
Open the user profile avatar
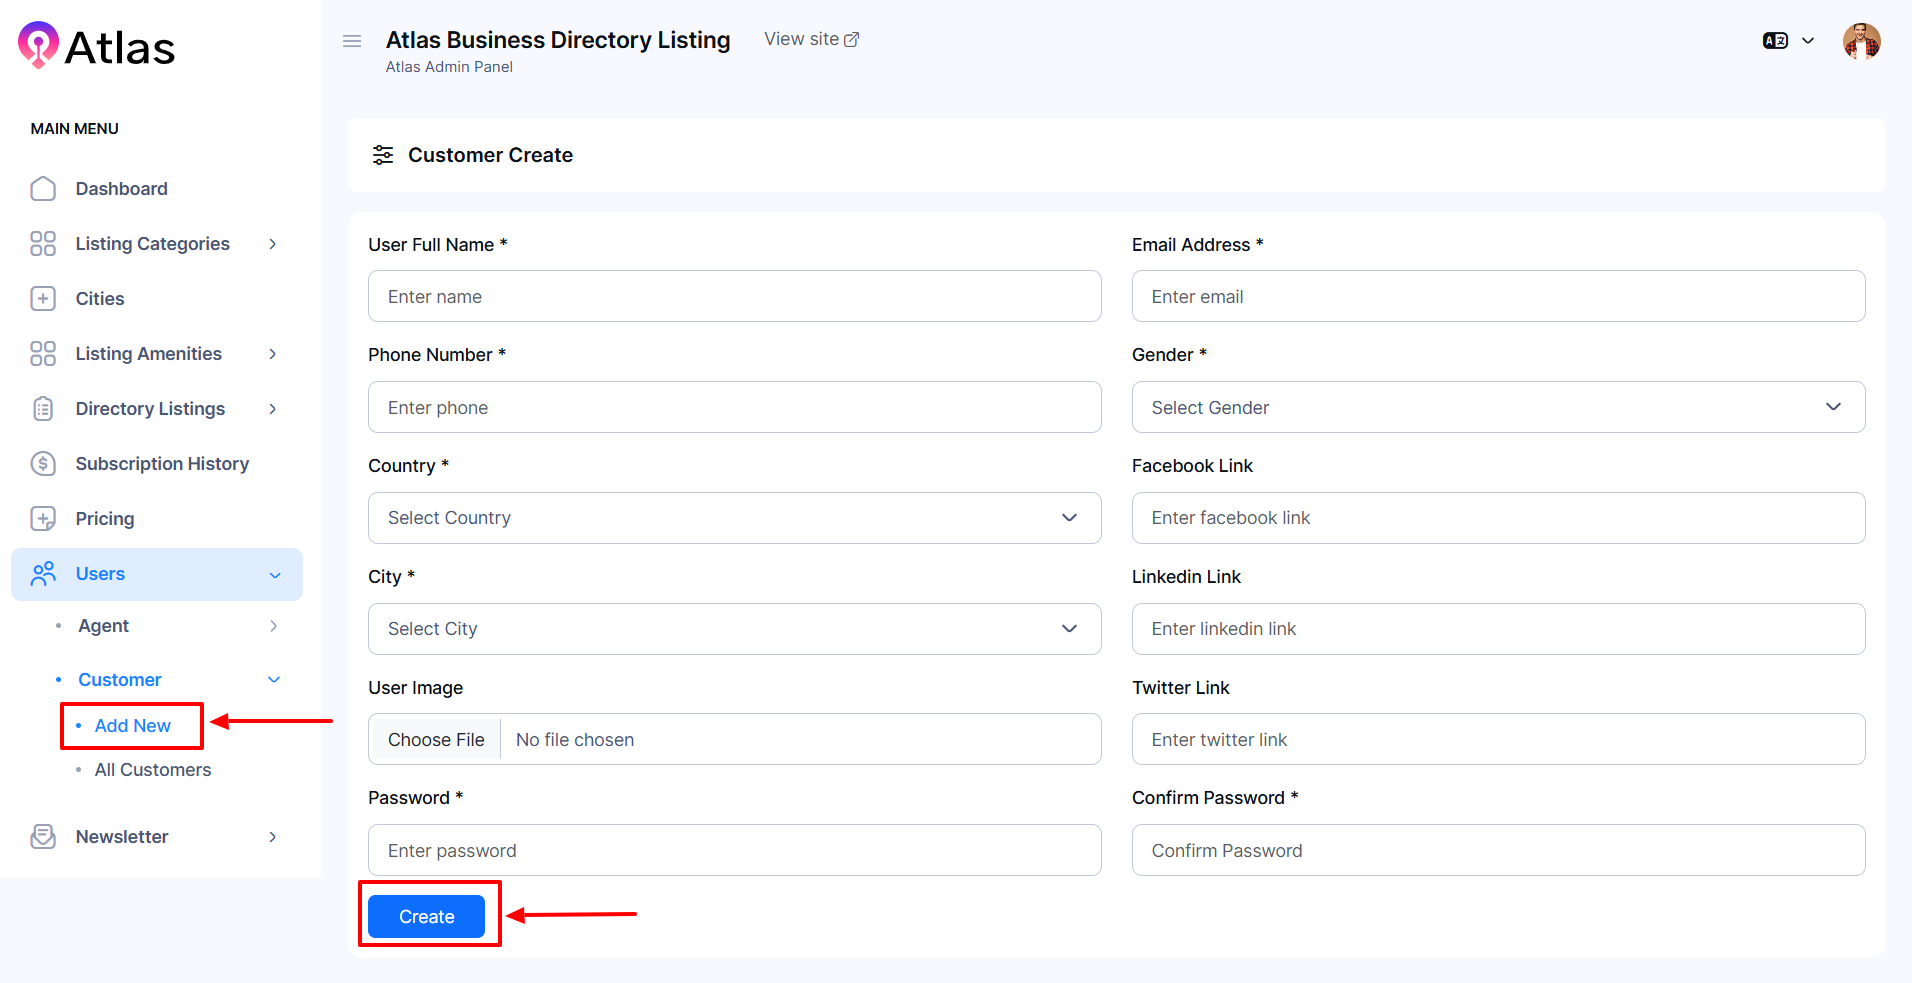pos(1861,41)
